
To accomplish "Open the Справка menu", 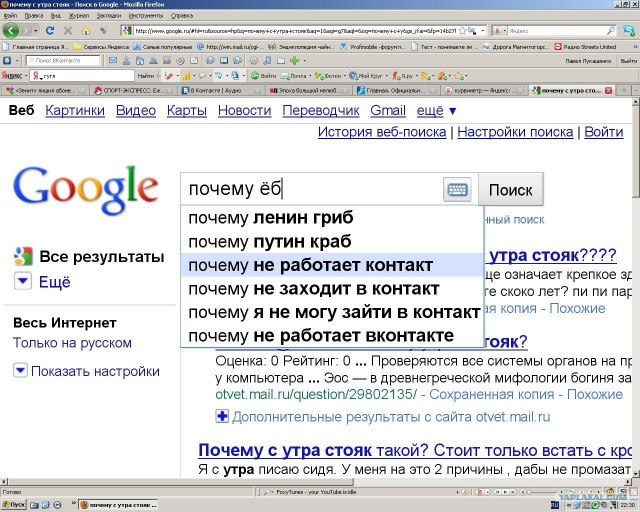I will click(182, 16).
